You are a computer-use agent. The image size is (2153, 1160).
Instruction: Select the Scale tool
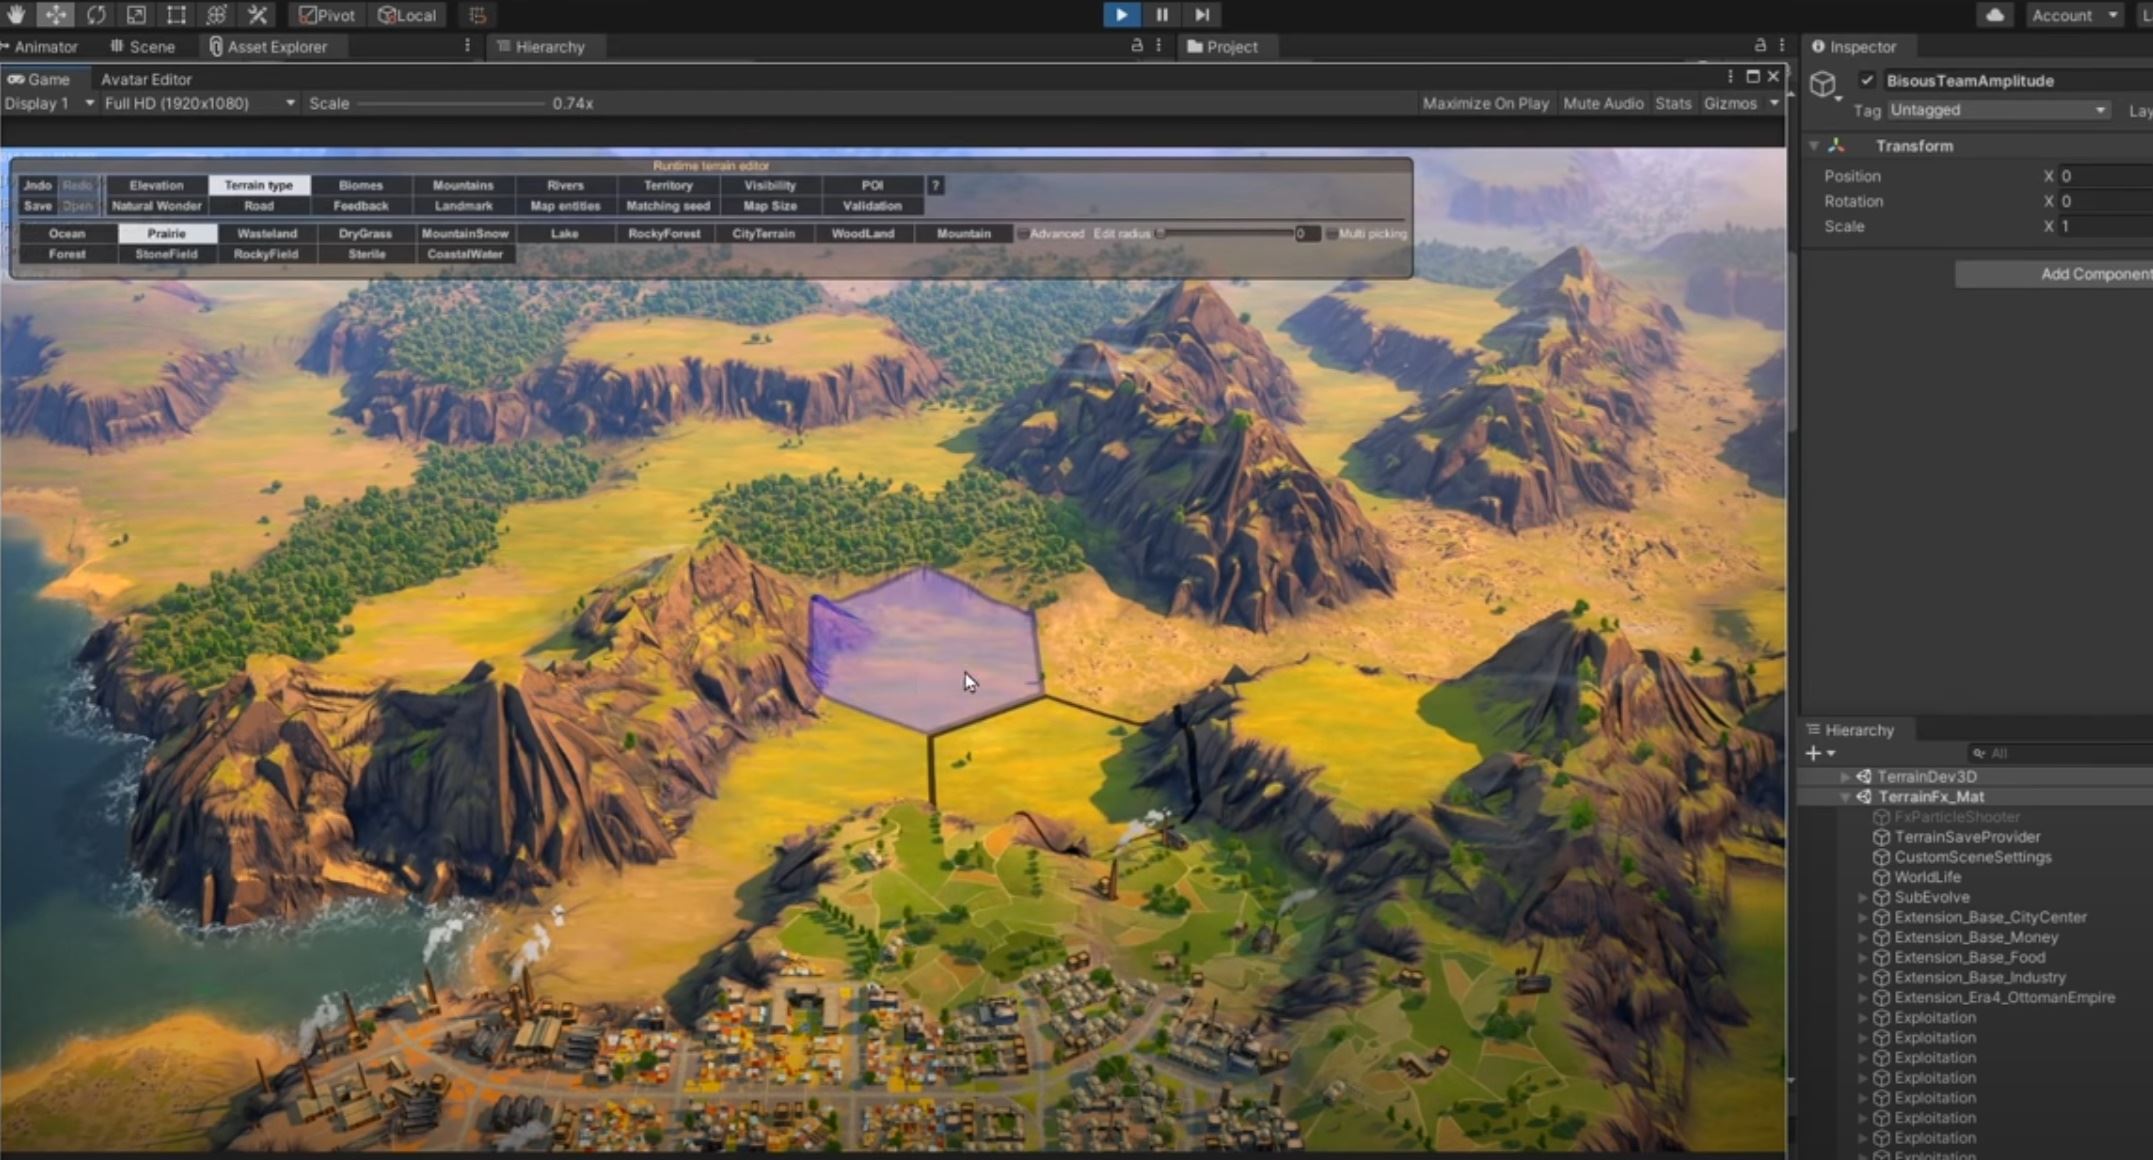(x=136, y=14)
